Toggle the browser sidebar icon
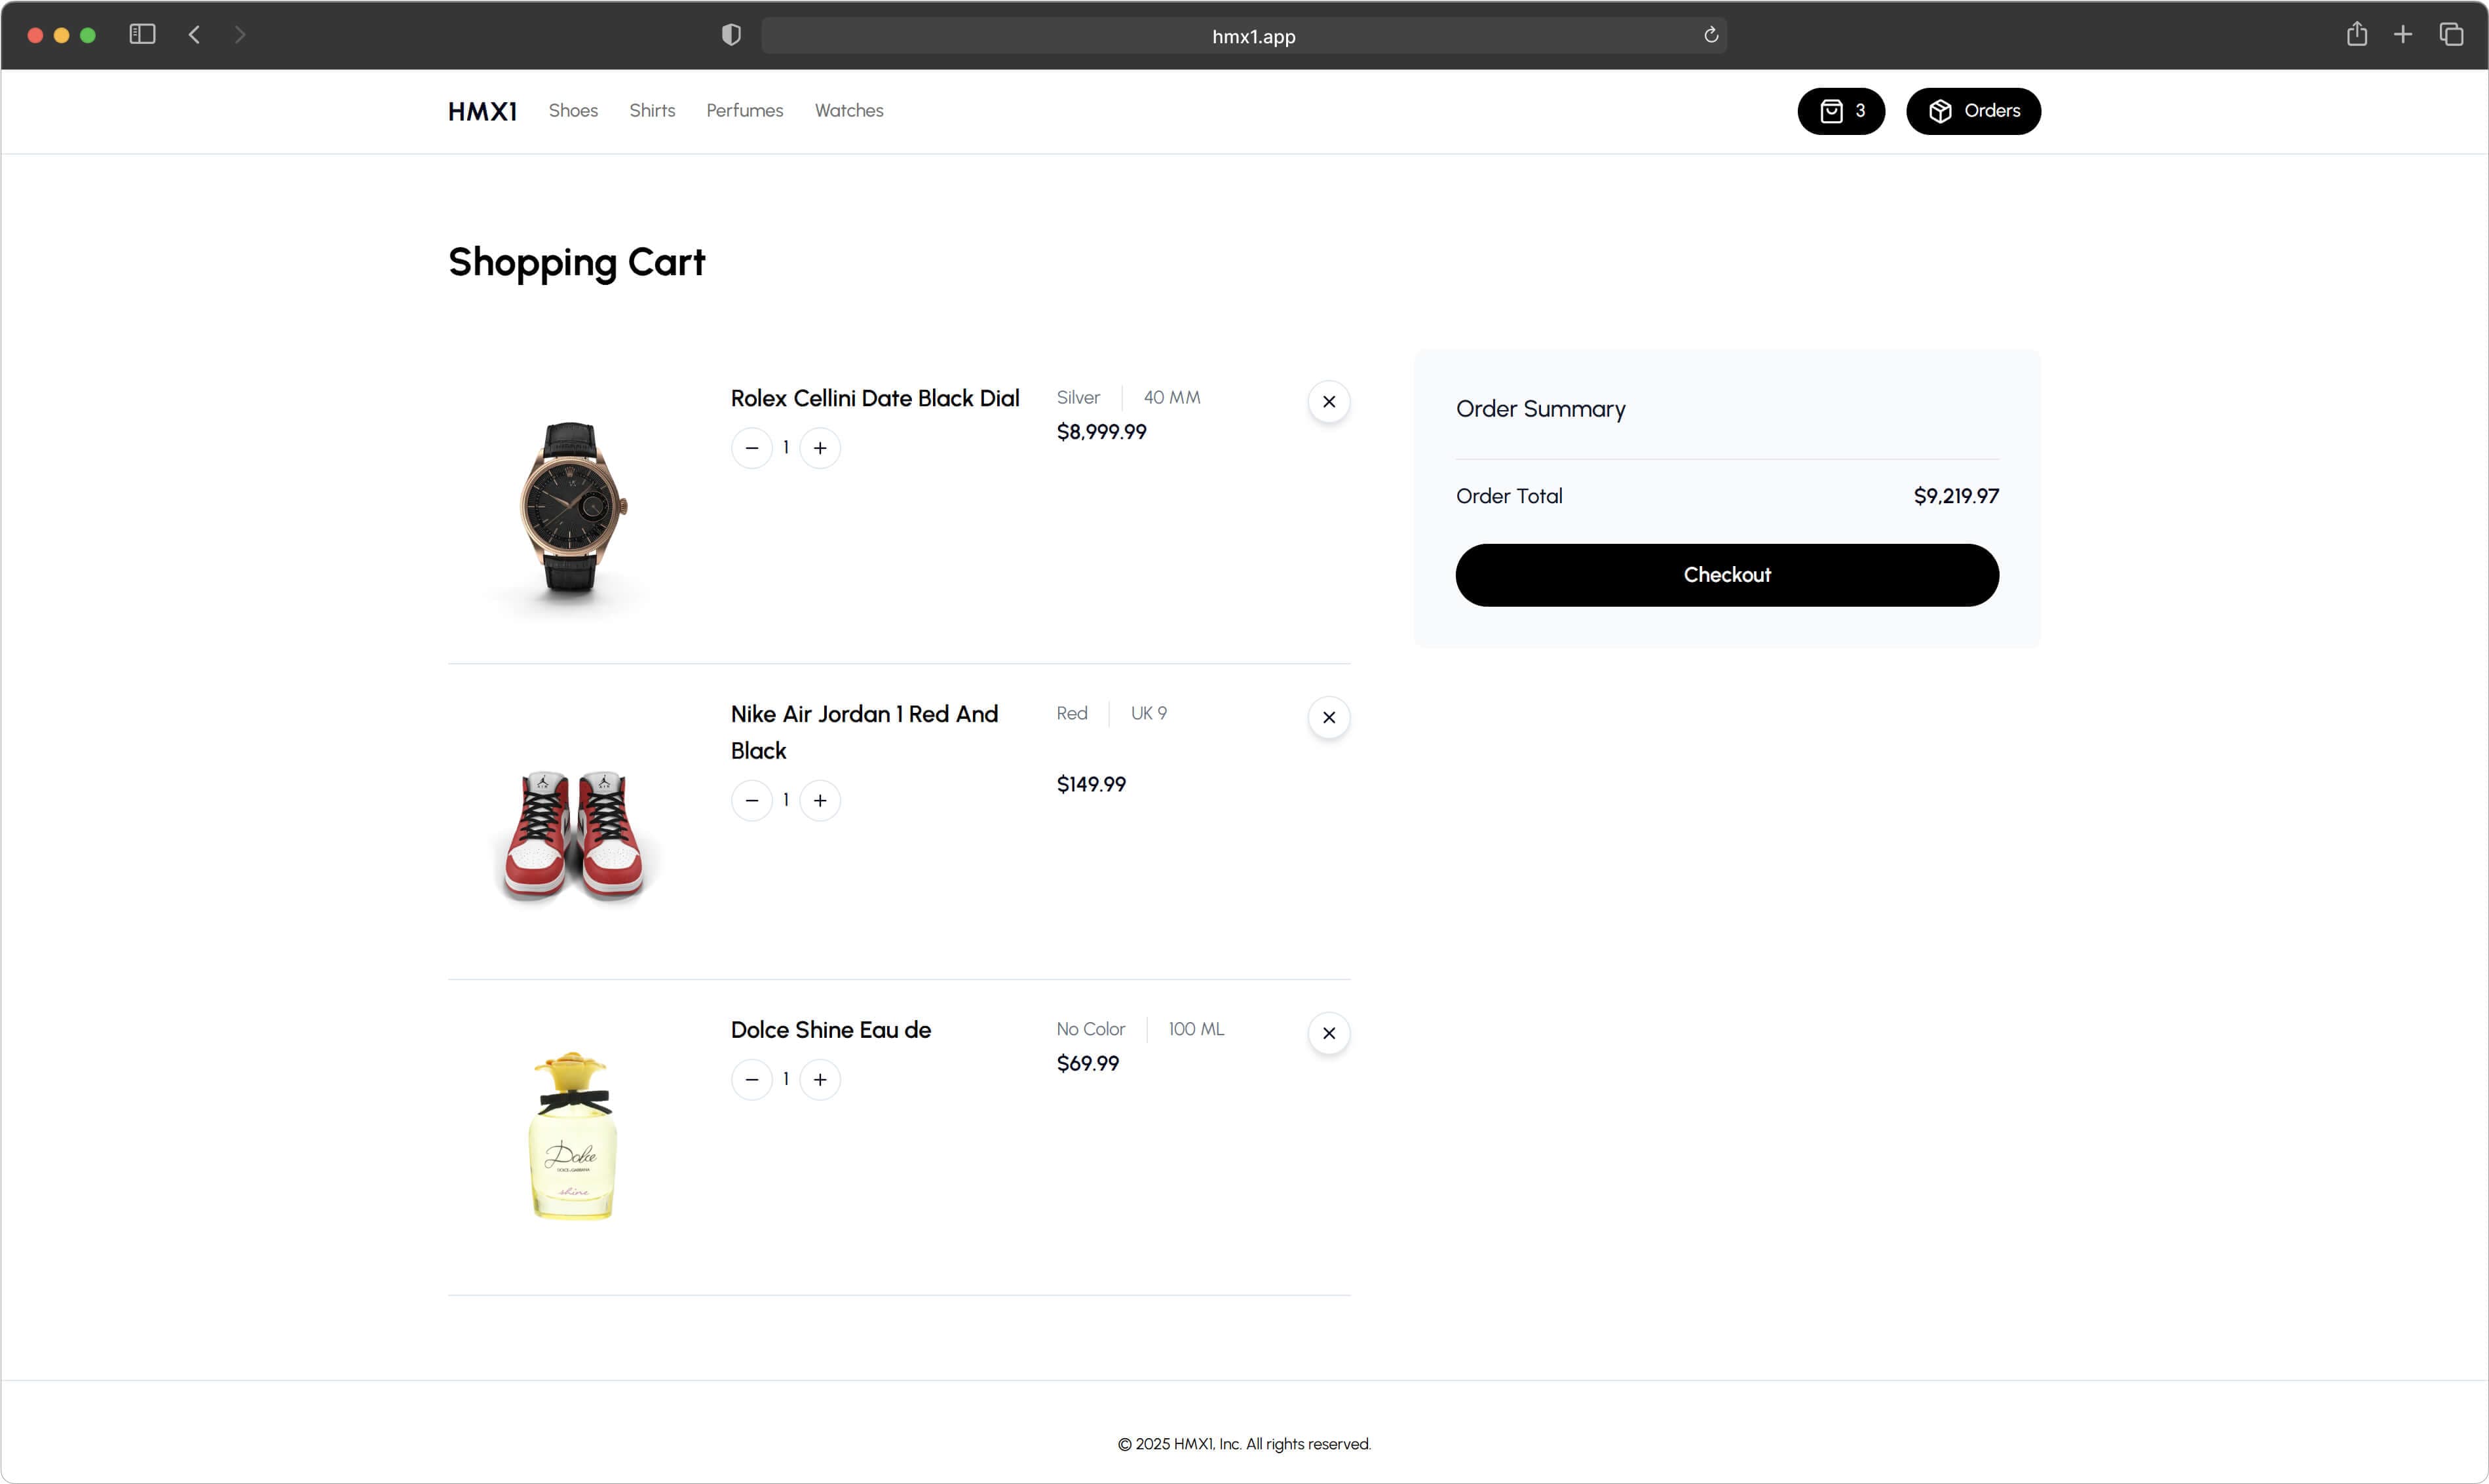This screenshot has width=2489, height=1484. 142,34
